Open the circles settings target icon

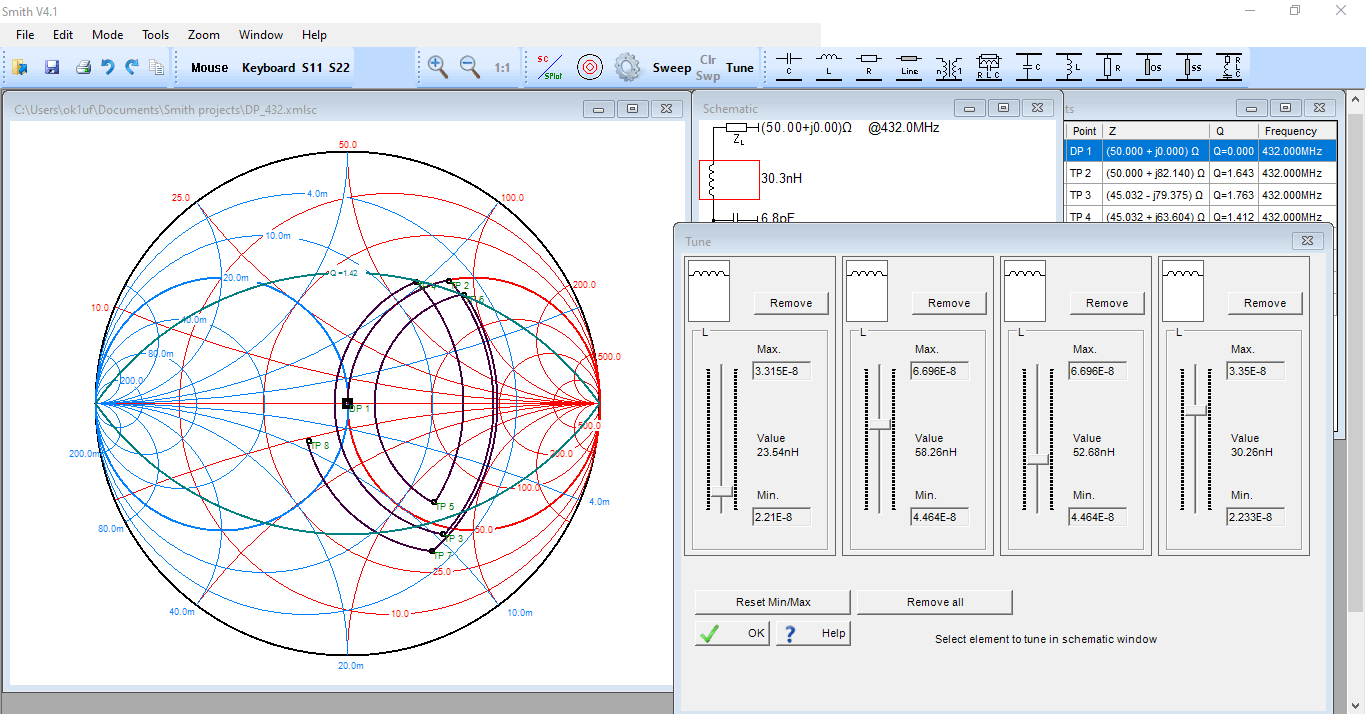point(590,68)
